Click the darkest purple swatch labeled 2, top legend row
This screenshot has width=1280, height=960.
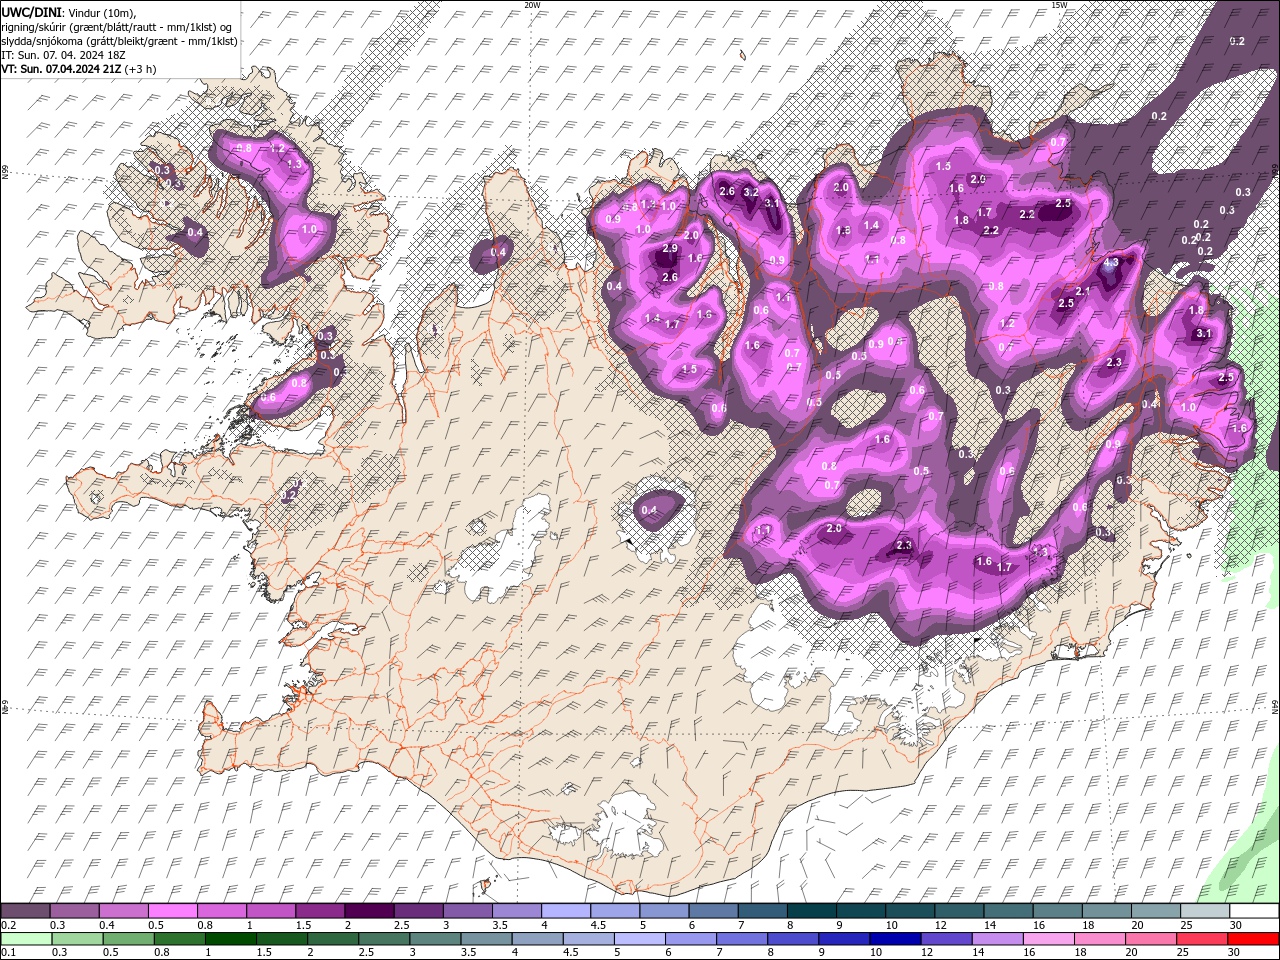[x=369, y=911]
